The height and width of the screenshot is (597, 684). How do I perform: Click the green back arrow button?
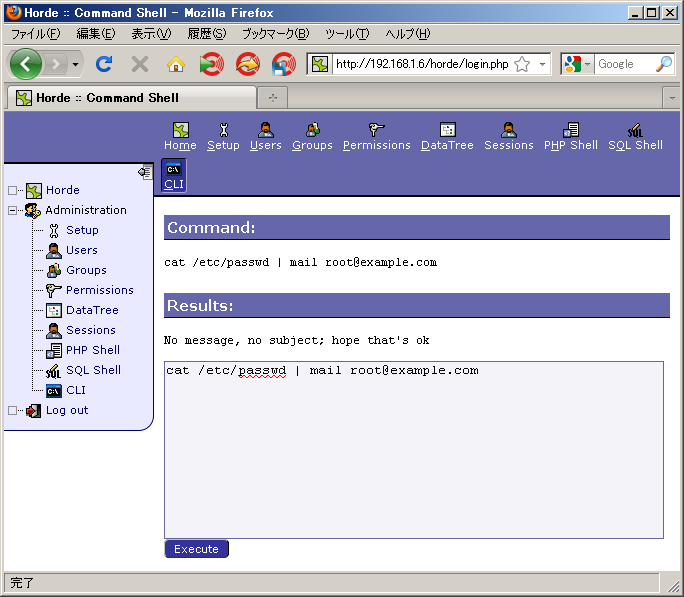[26, 64]
